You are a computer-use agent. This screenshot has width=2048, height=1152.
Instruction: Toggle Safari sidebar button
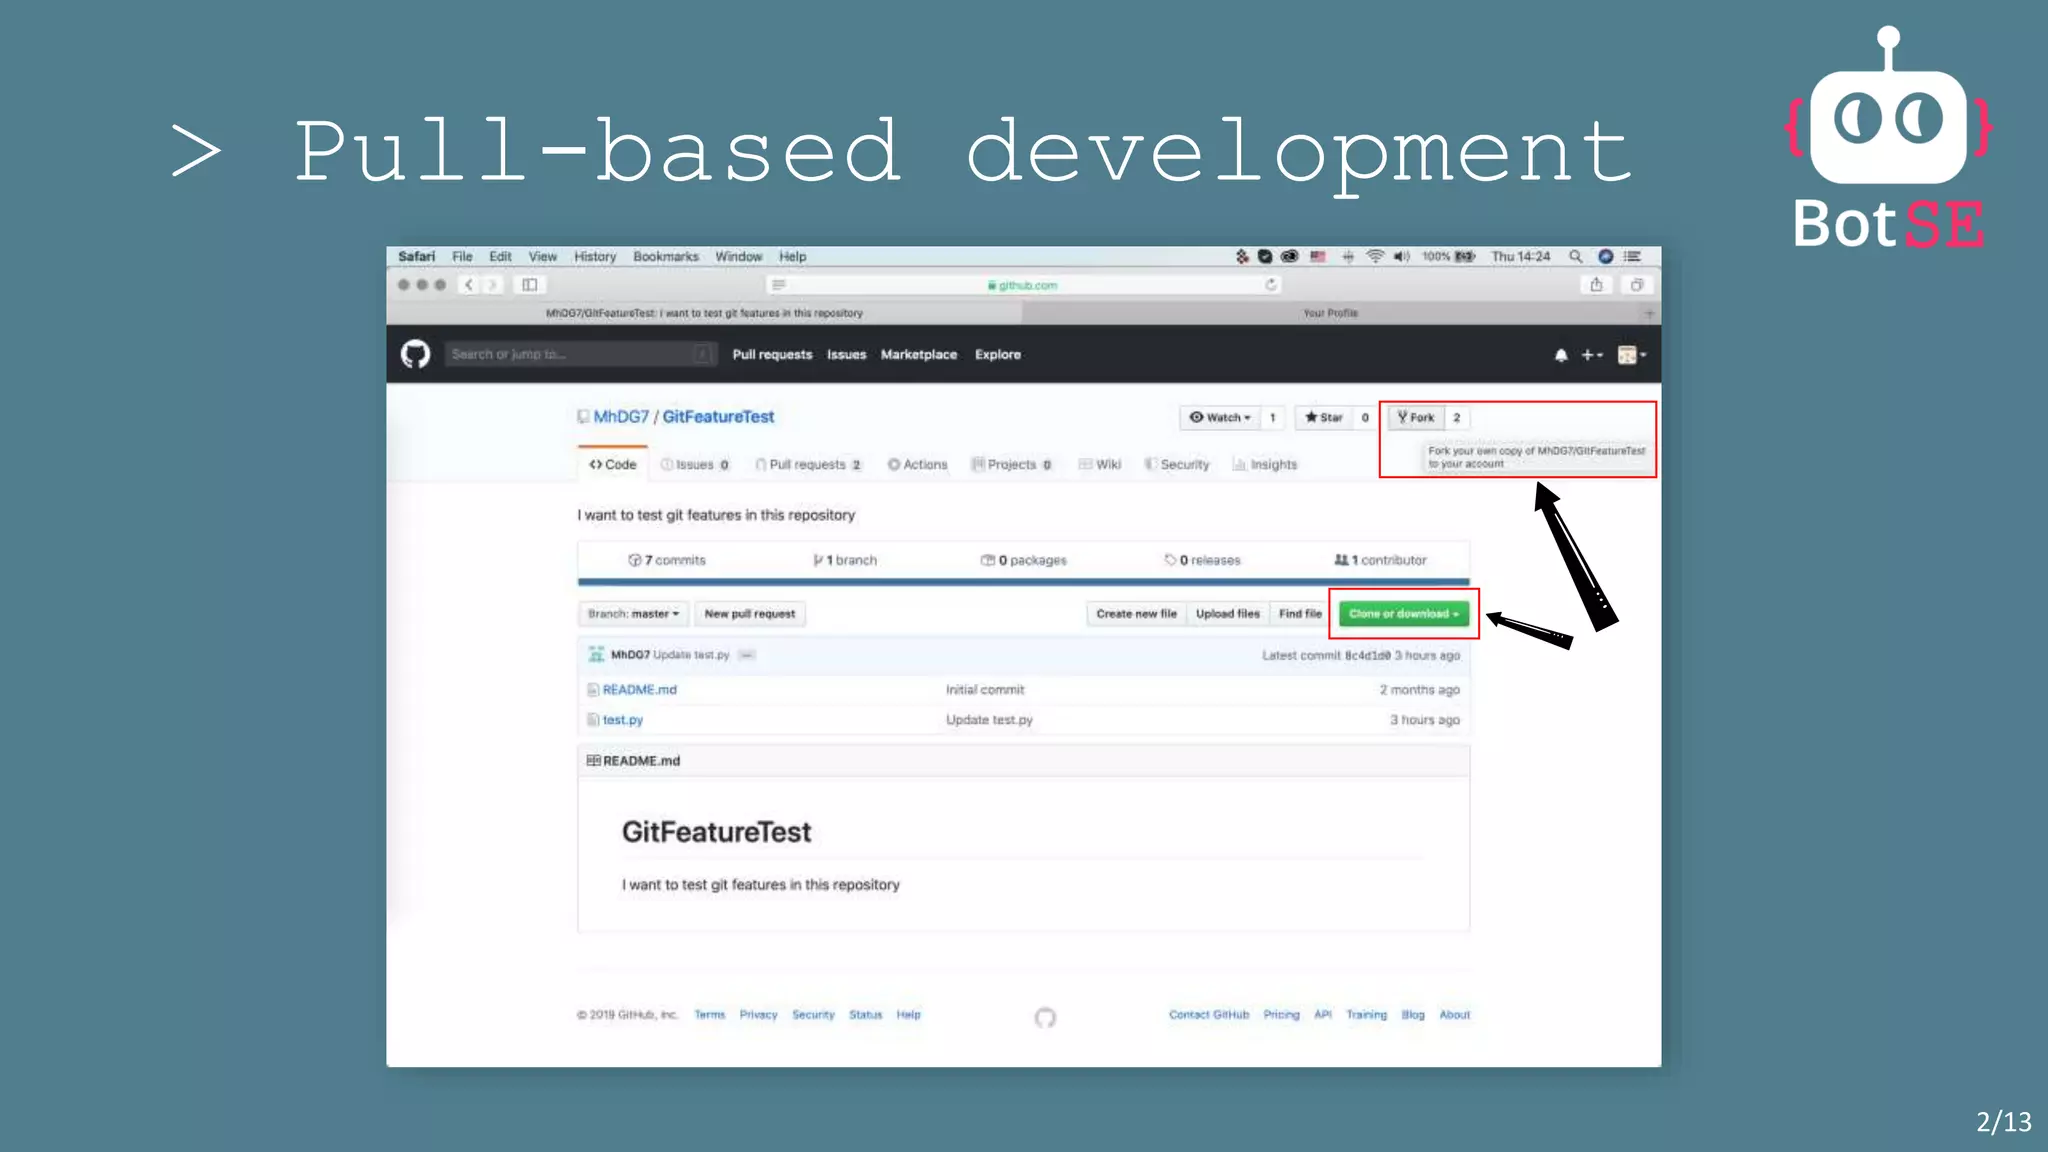[530, 285]
